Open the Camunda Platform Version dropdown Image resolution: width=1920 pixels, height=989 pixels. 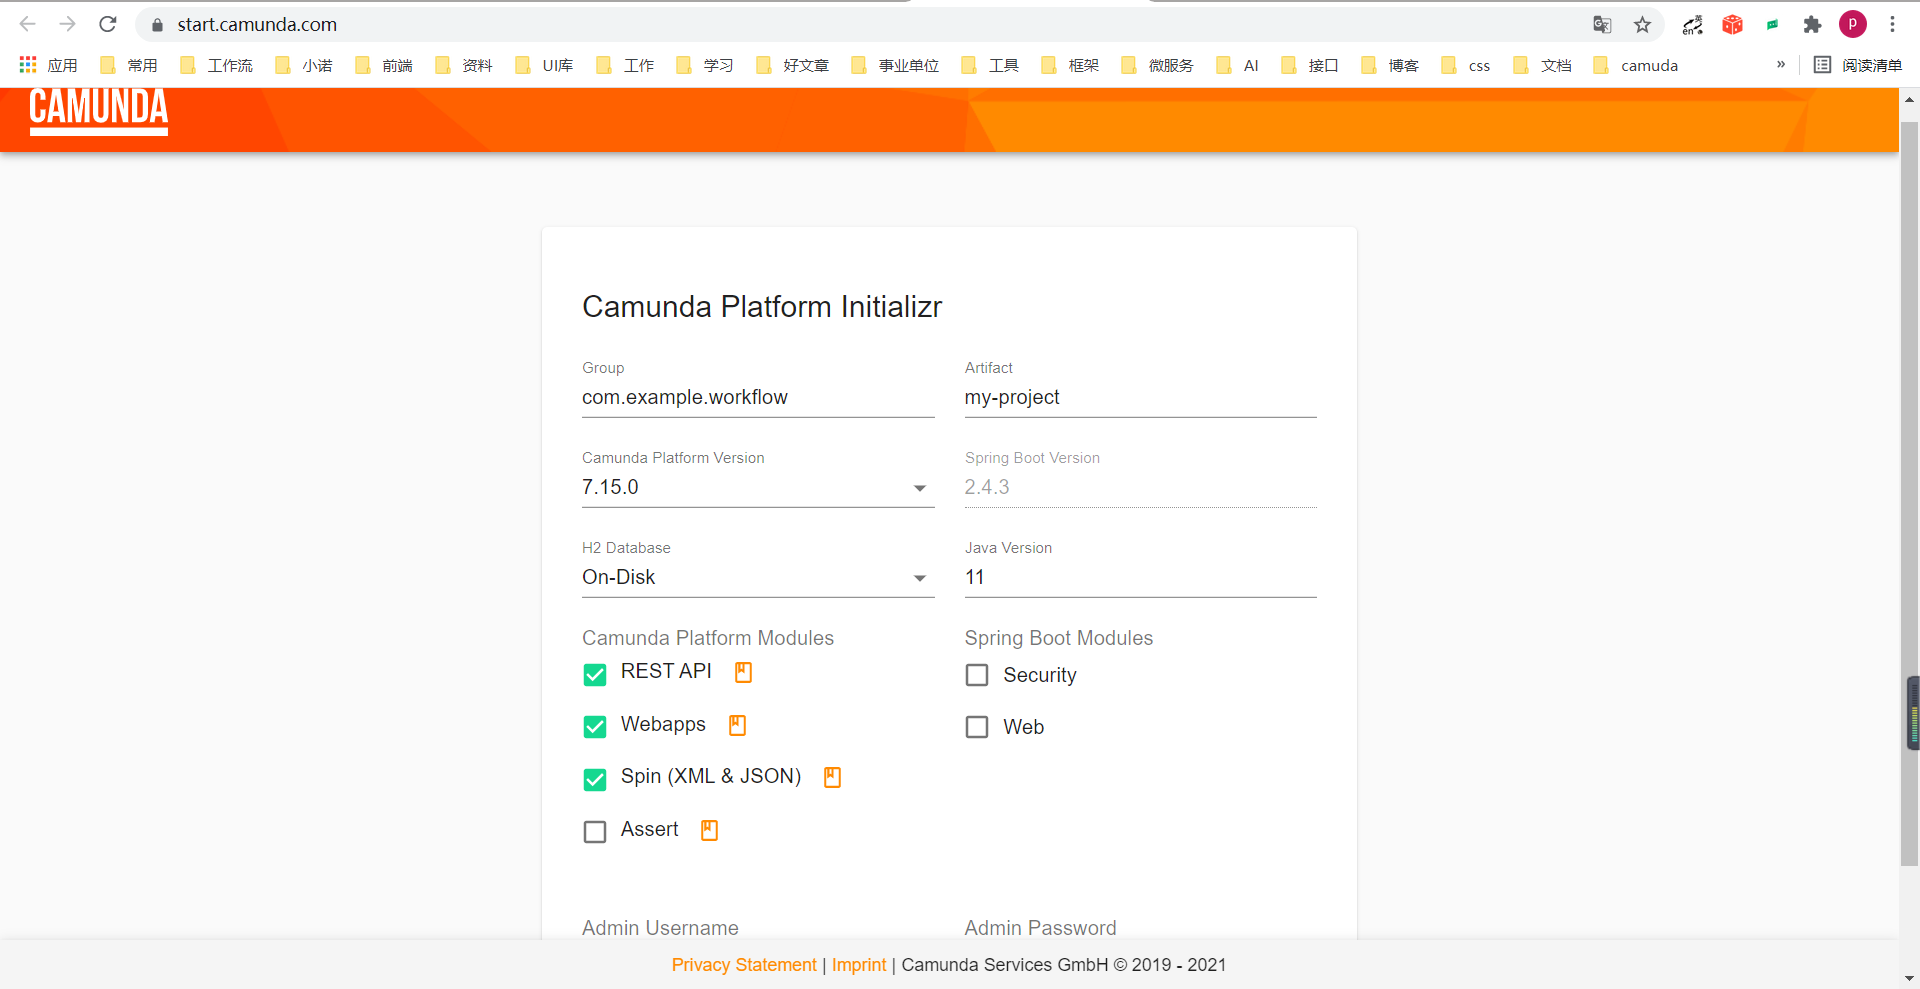click(919, 489)
